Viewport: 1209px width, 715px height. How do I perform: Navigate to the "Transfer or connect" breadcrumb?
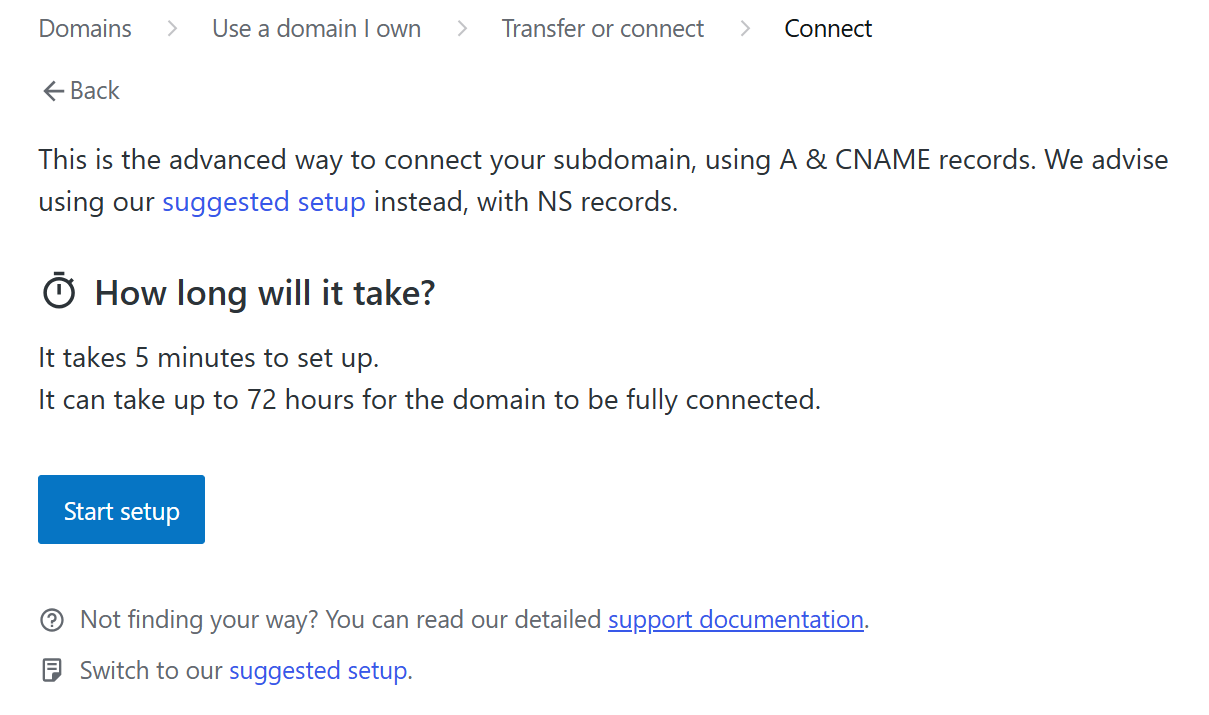pyautogui.click(x=602, y=29)
